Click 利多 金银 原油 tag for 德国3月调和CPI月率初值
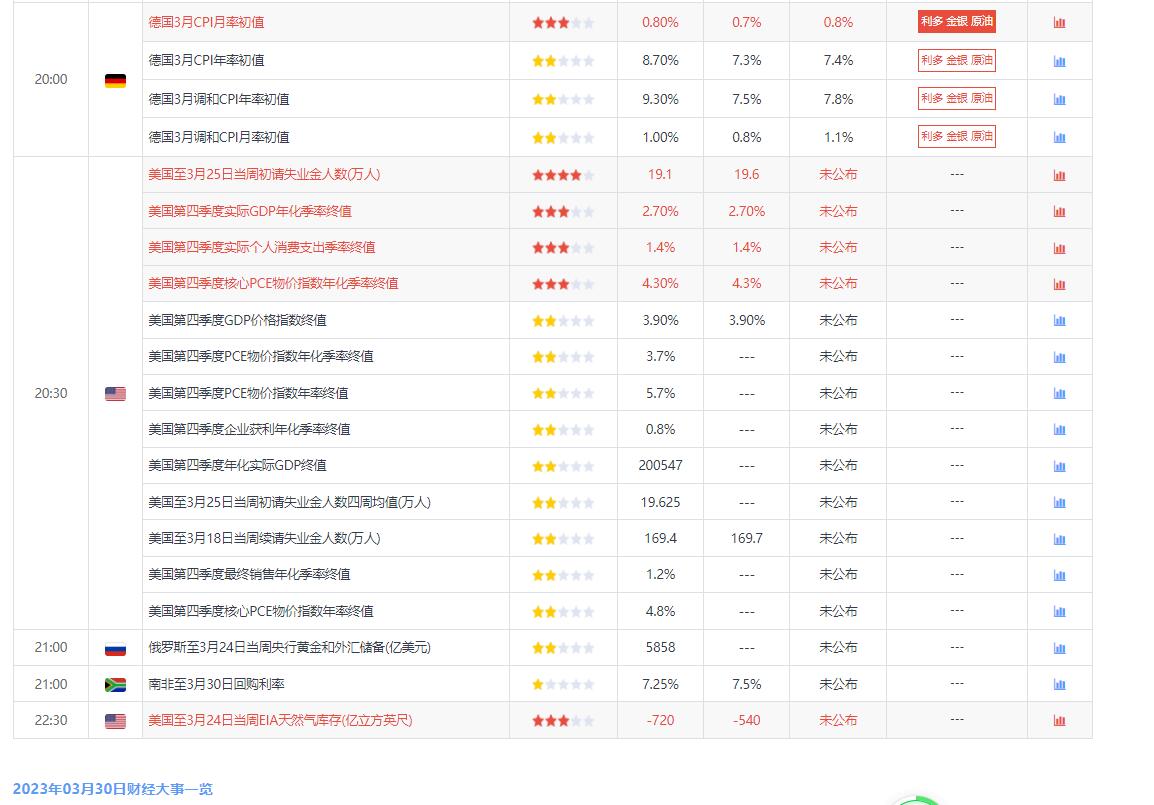 [x=957, y=137]
